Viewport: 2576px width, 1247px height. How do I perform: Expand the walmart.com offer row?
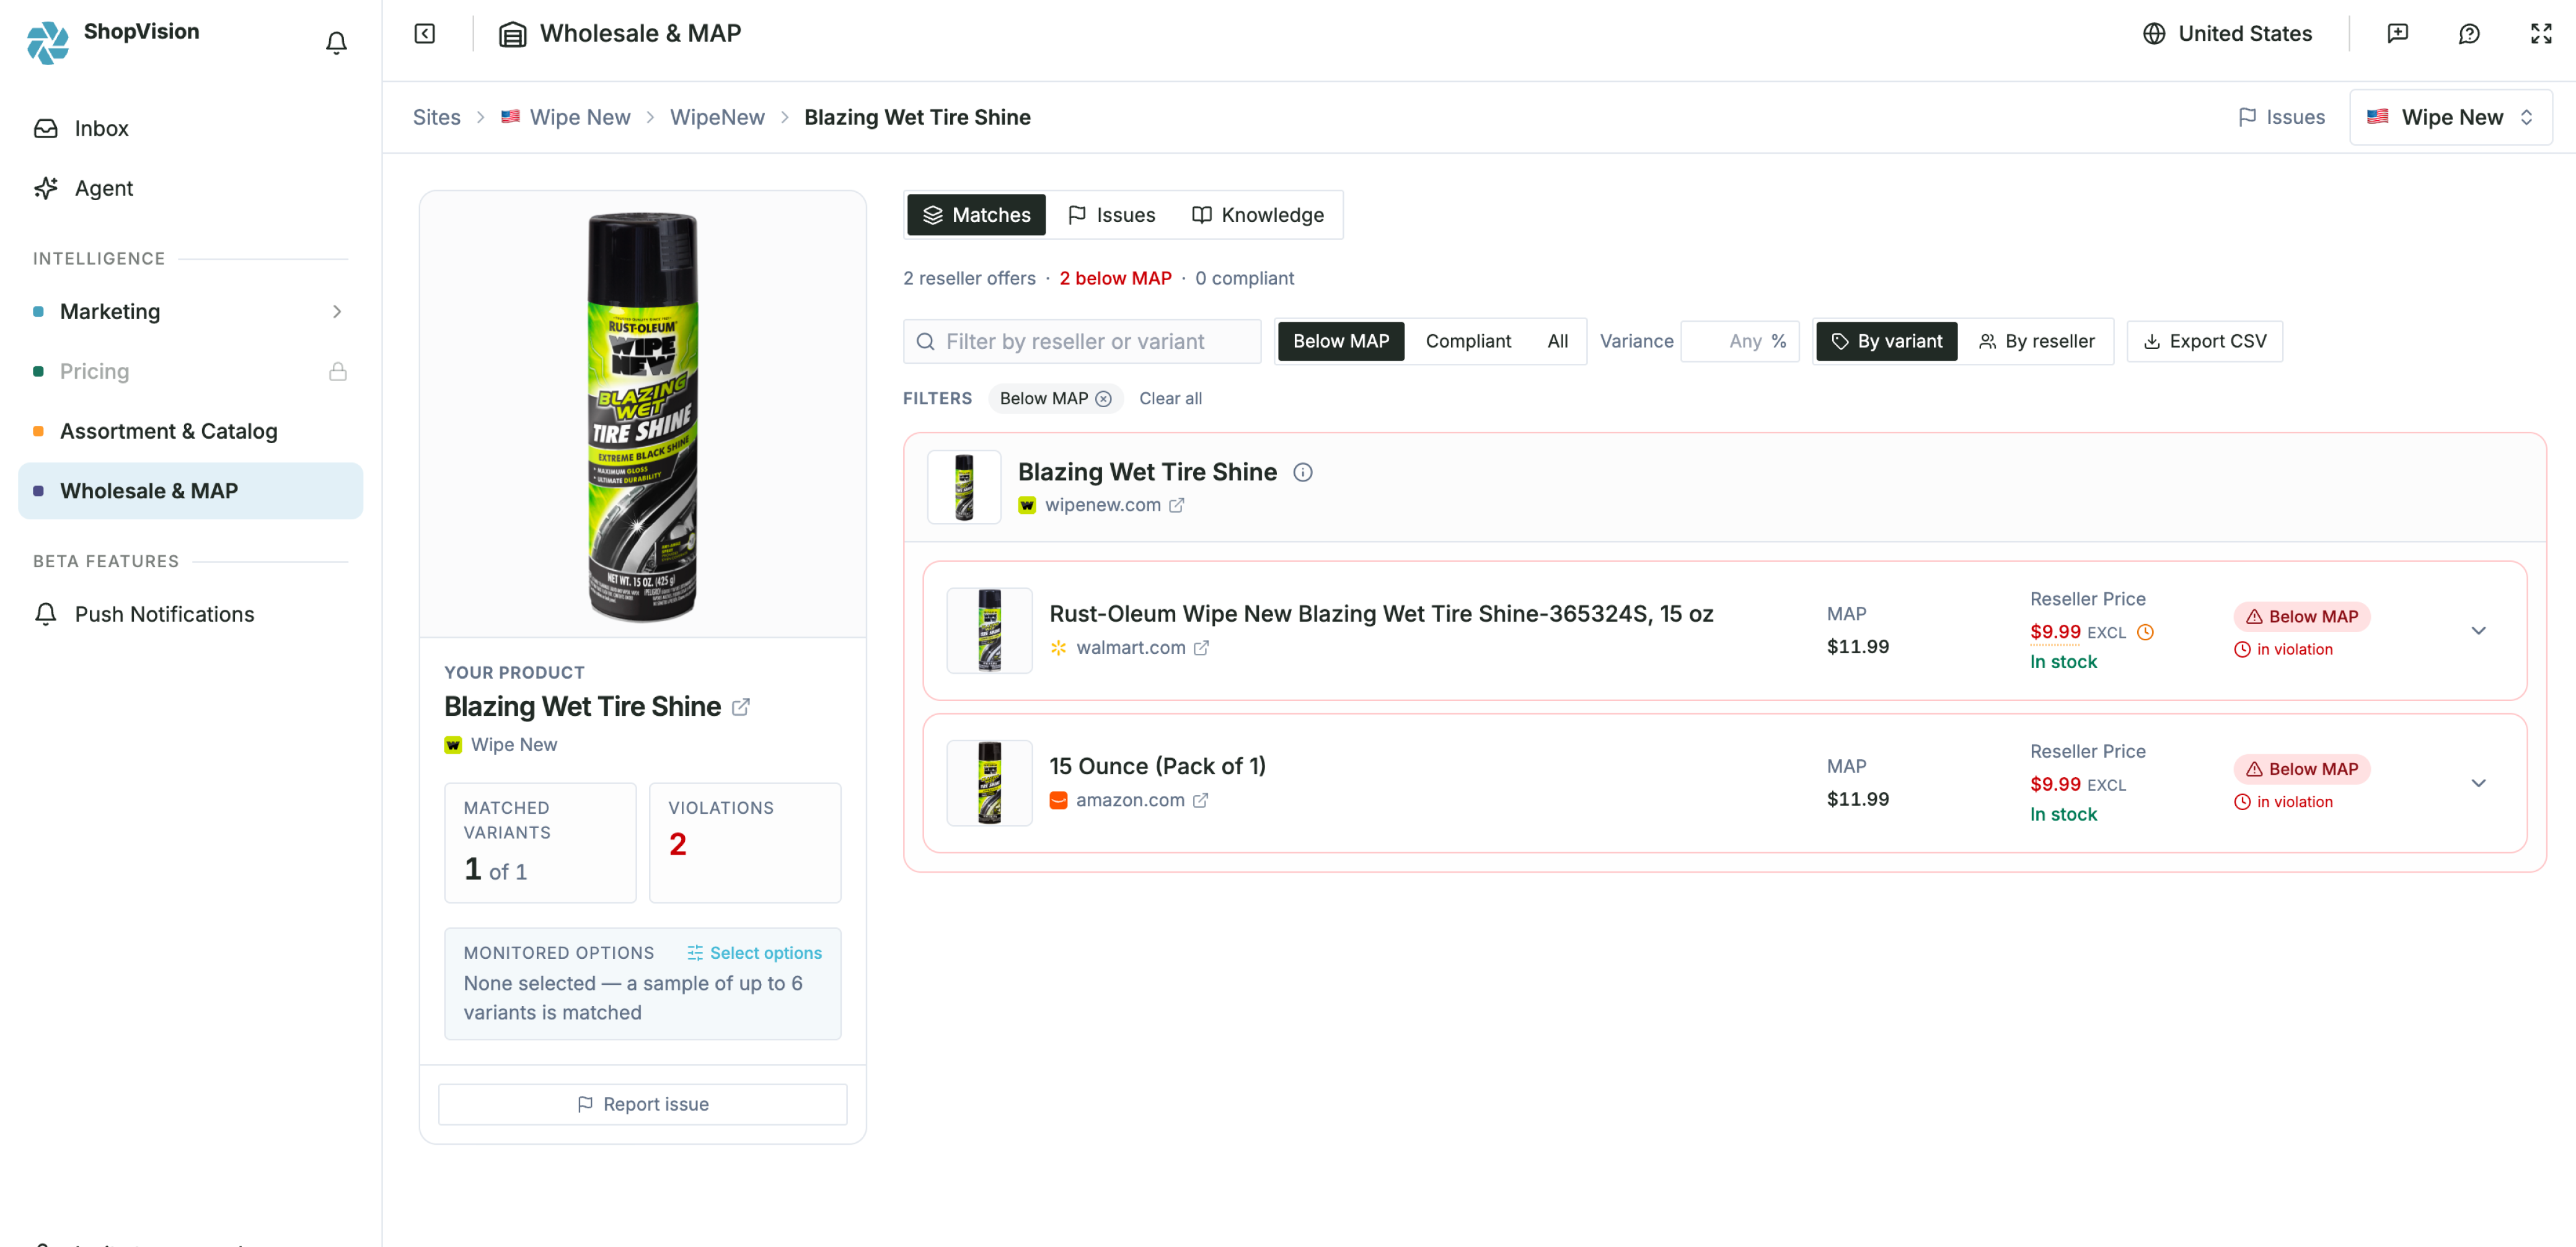[x=2478, y=631]
